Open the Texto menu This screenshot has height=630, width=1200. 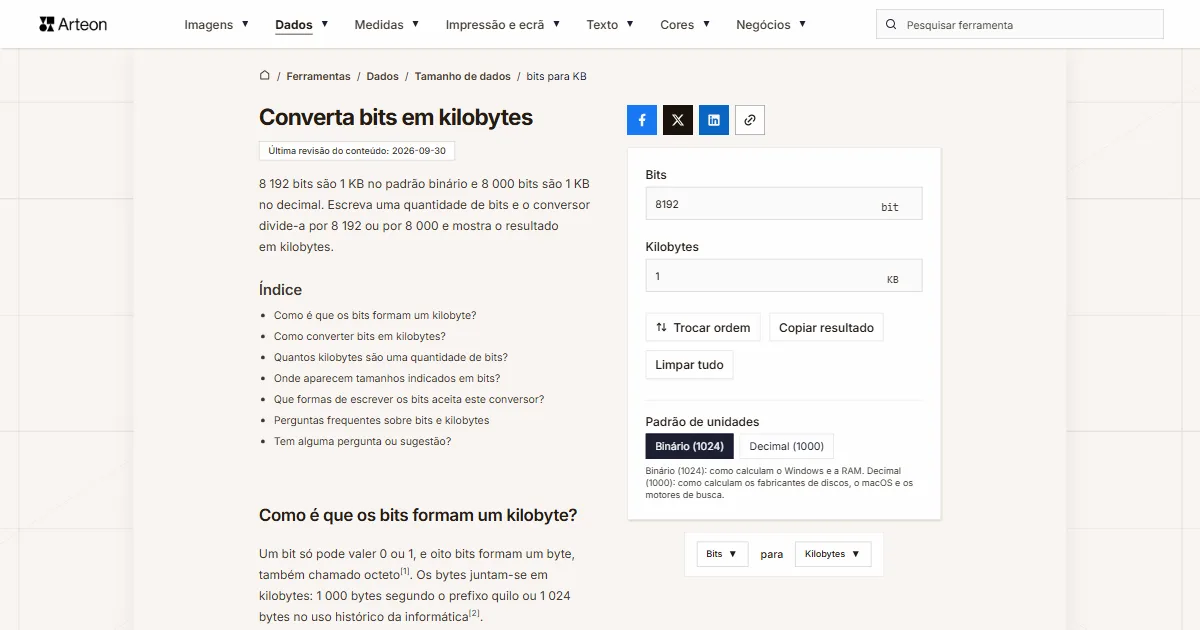click(610, 25)
